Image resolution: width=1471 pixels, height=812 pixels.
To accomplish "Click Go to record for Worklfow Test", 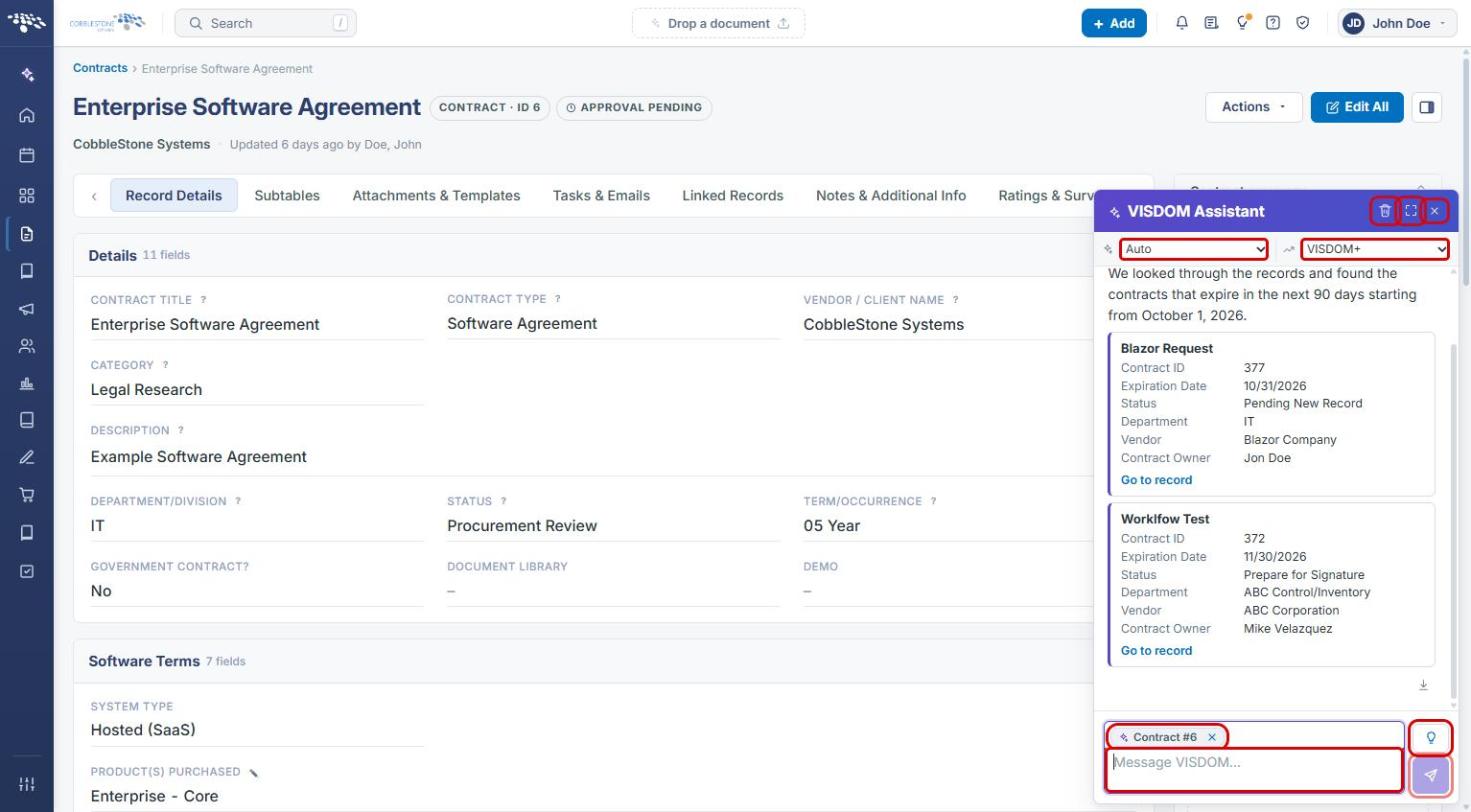I will [1156, 650].
